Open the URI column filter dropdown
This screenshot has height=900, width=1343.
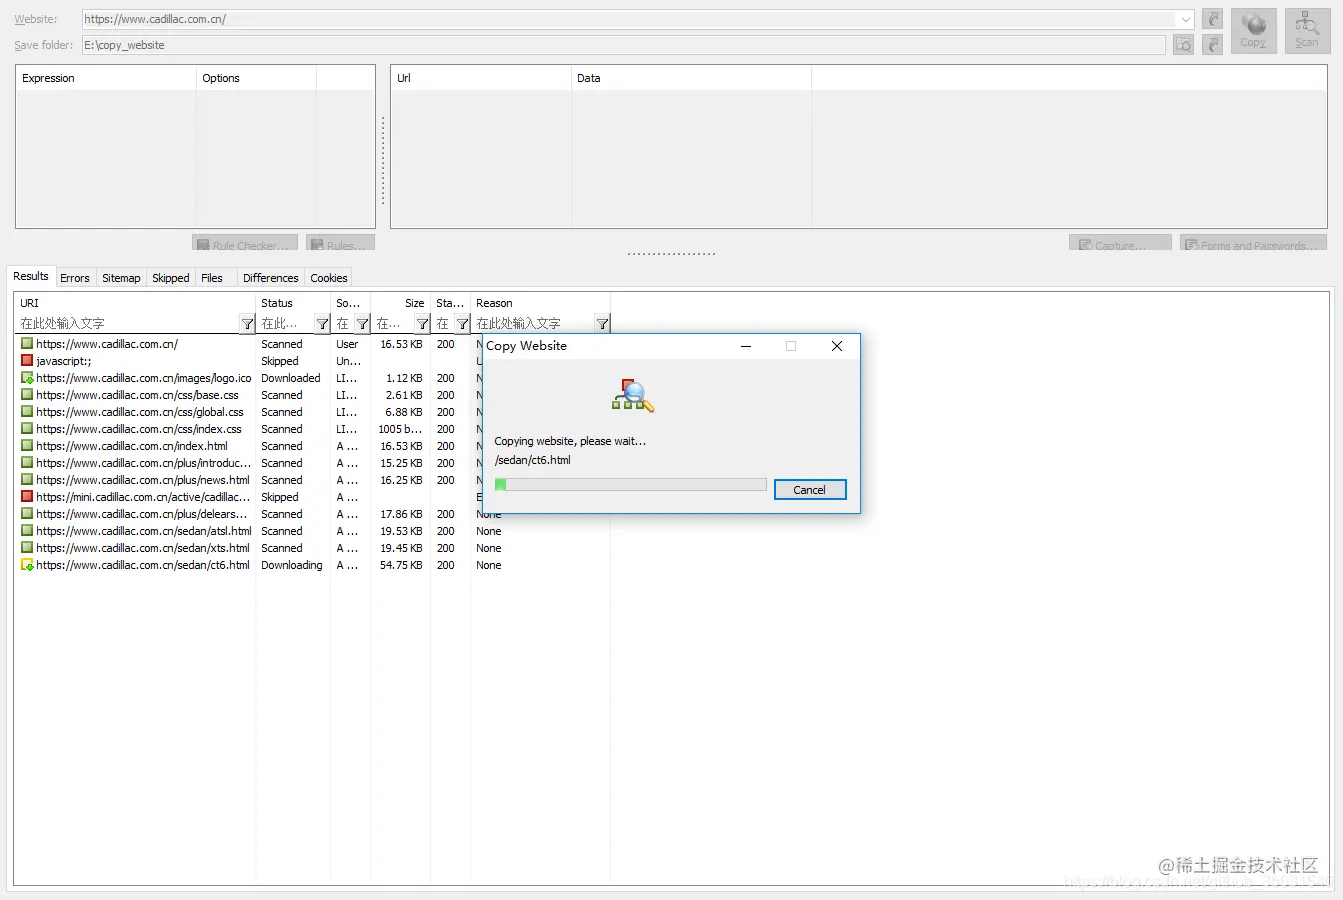click(x=247, y=324)
